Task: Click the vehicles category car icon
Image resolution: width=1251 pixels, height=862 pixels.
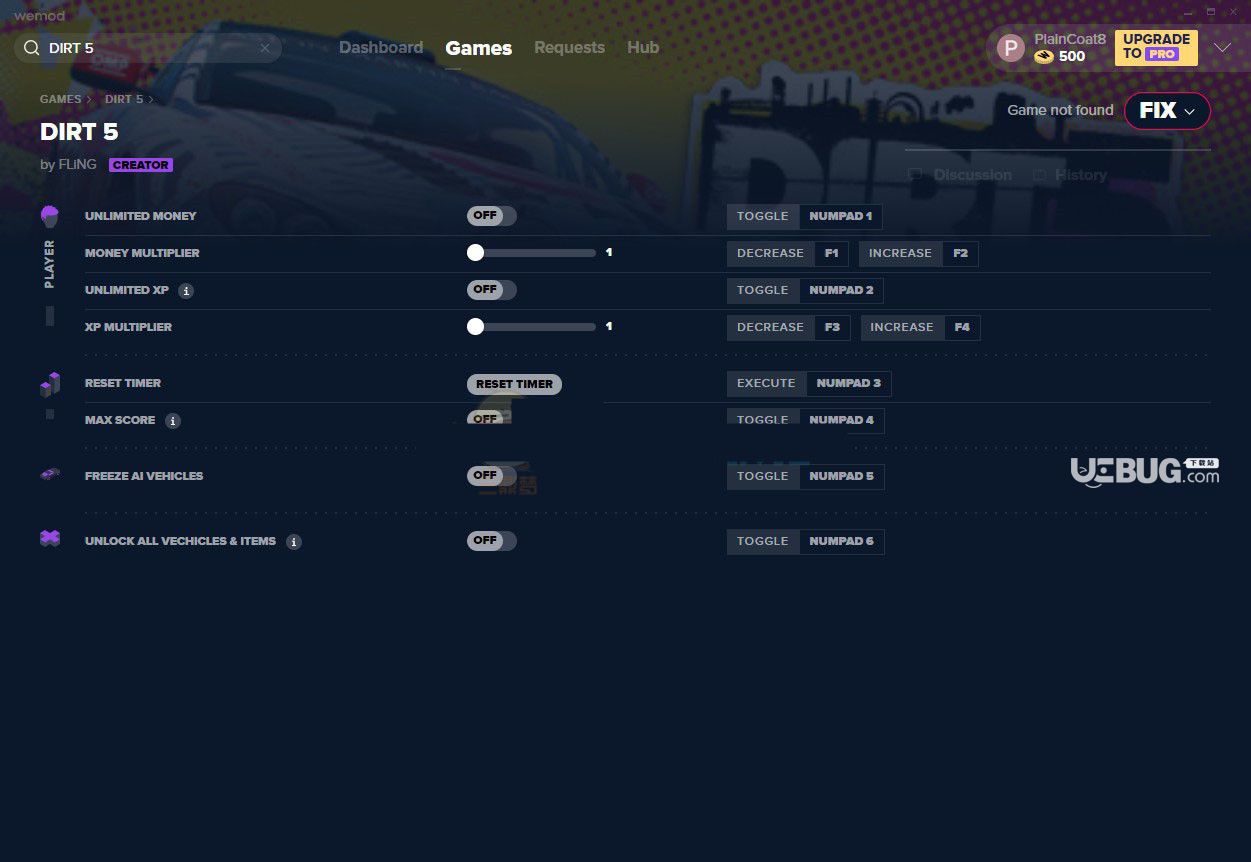Action: coord(50,475)
